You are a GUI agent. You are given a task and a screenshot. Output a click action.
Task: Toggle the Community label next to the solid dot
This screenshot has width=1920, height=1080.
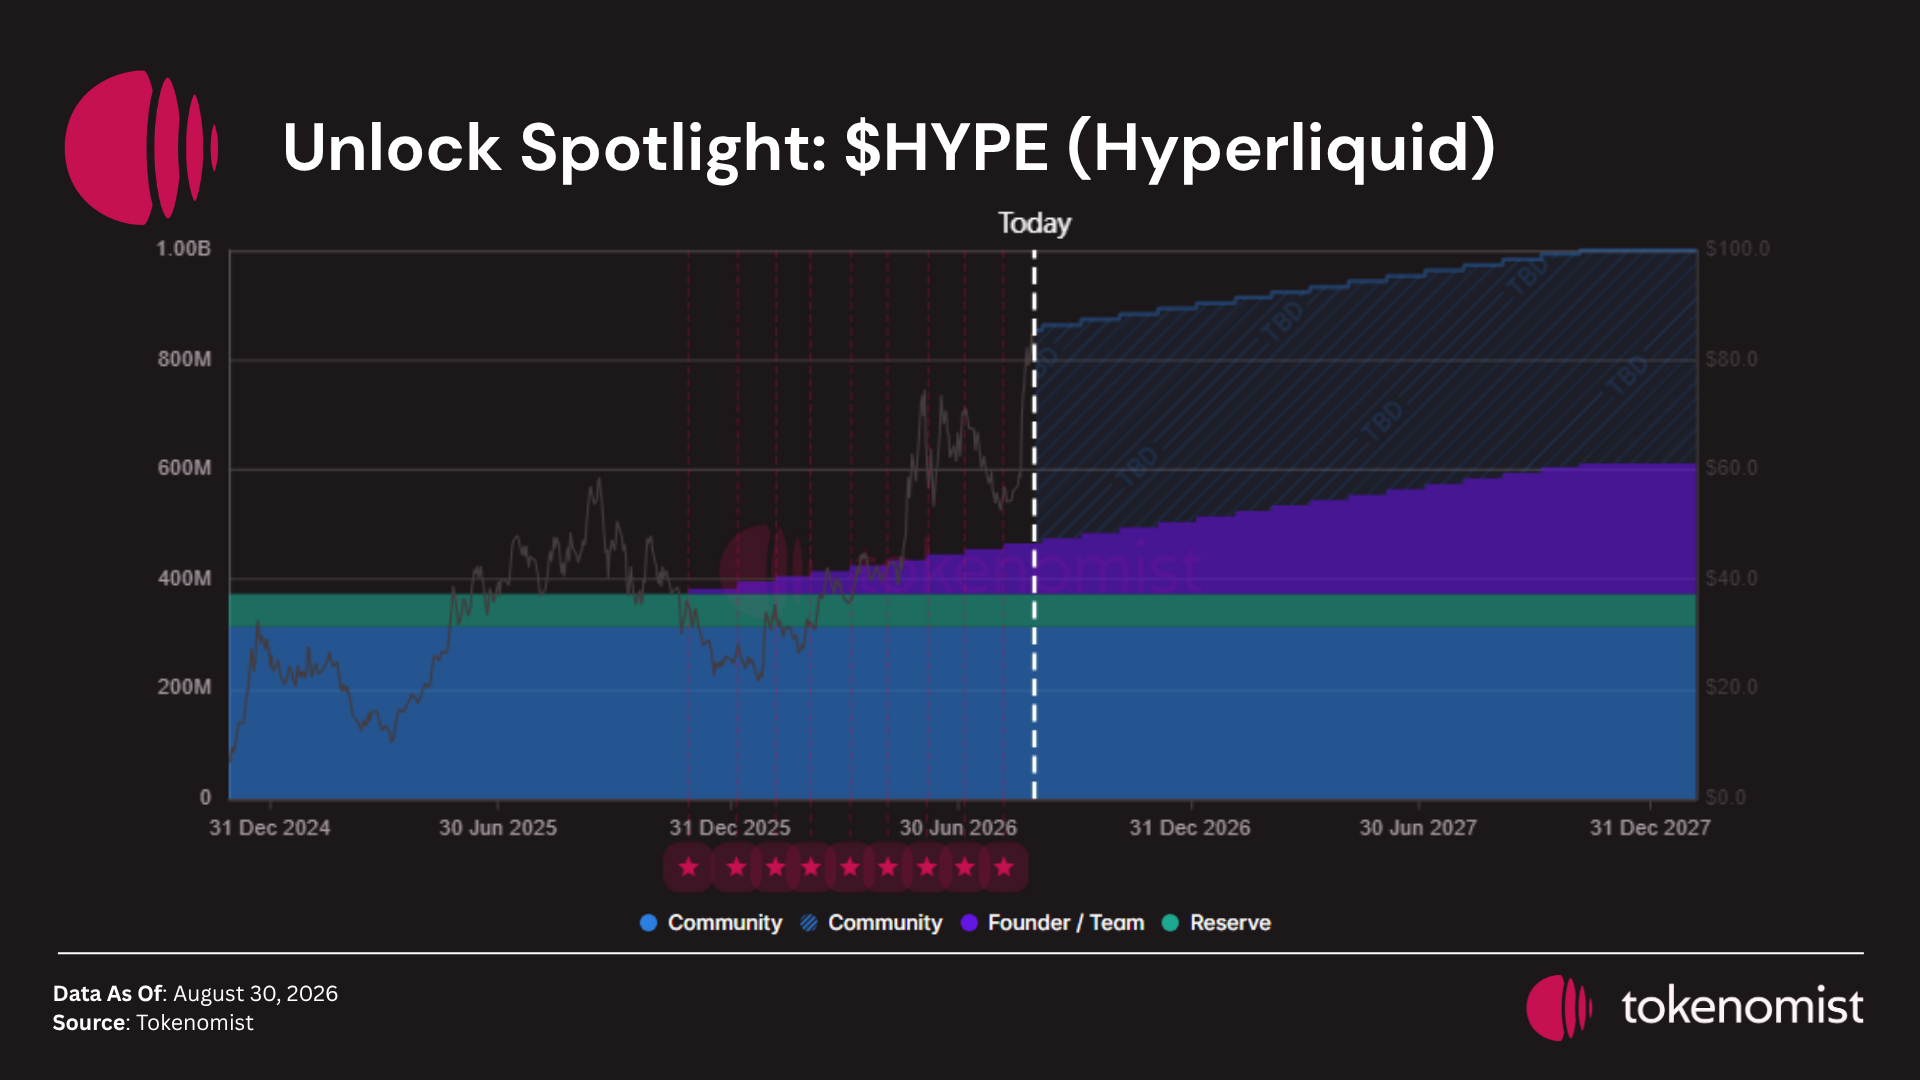725,923
